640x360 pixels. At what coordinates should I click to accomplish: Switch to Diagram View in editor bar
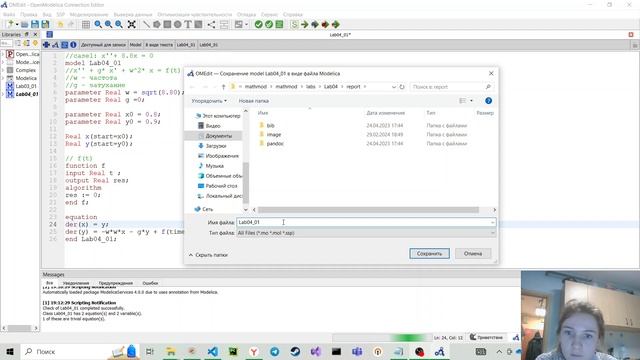coord(56,44)
